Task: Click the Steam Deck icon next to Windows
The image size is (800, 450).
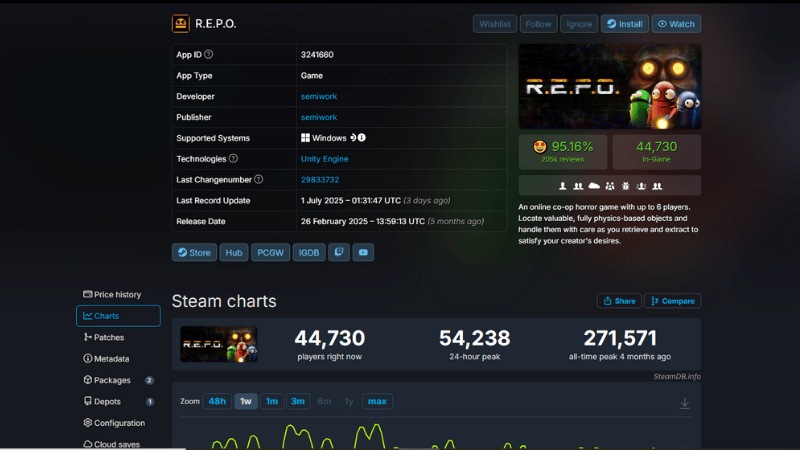Action: click(353, 138)
